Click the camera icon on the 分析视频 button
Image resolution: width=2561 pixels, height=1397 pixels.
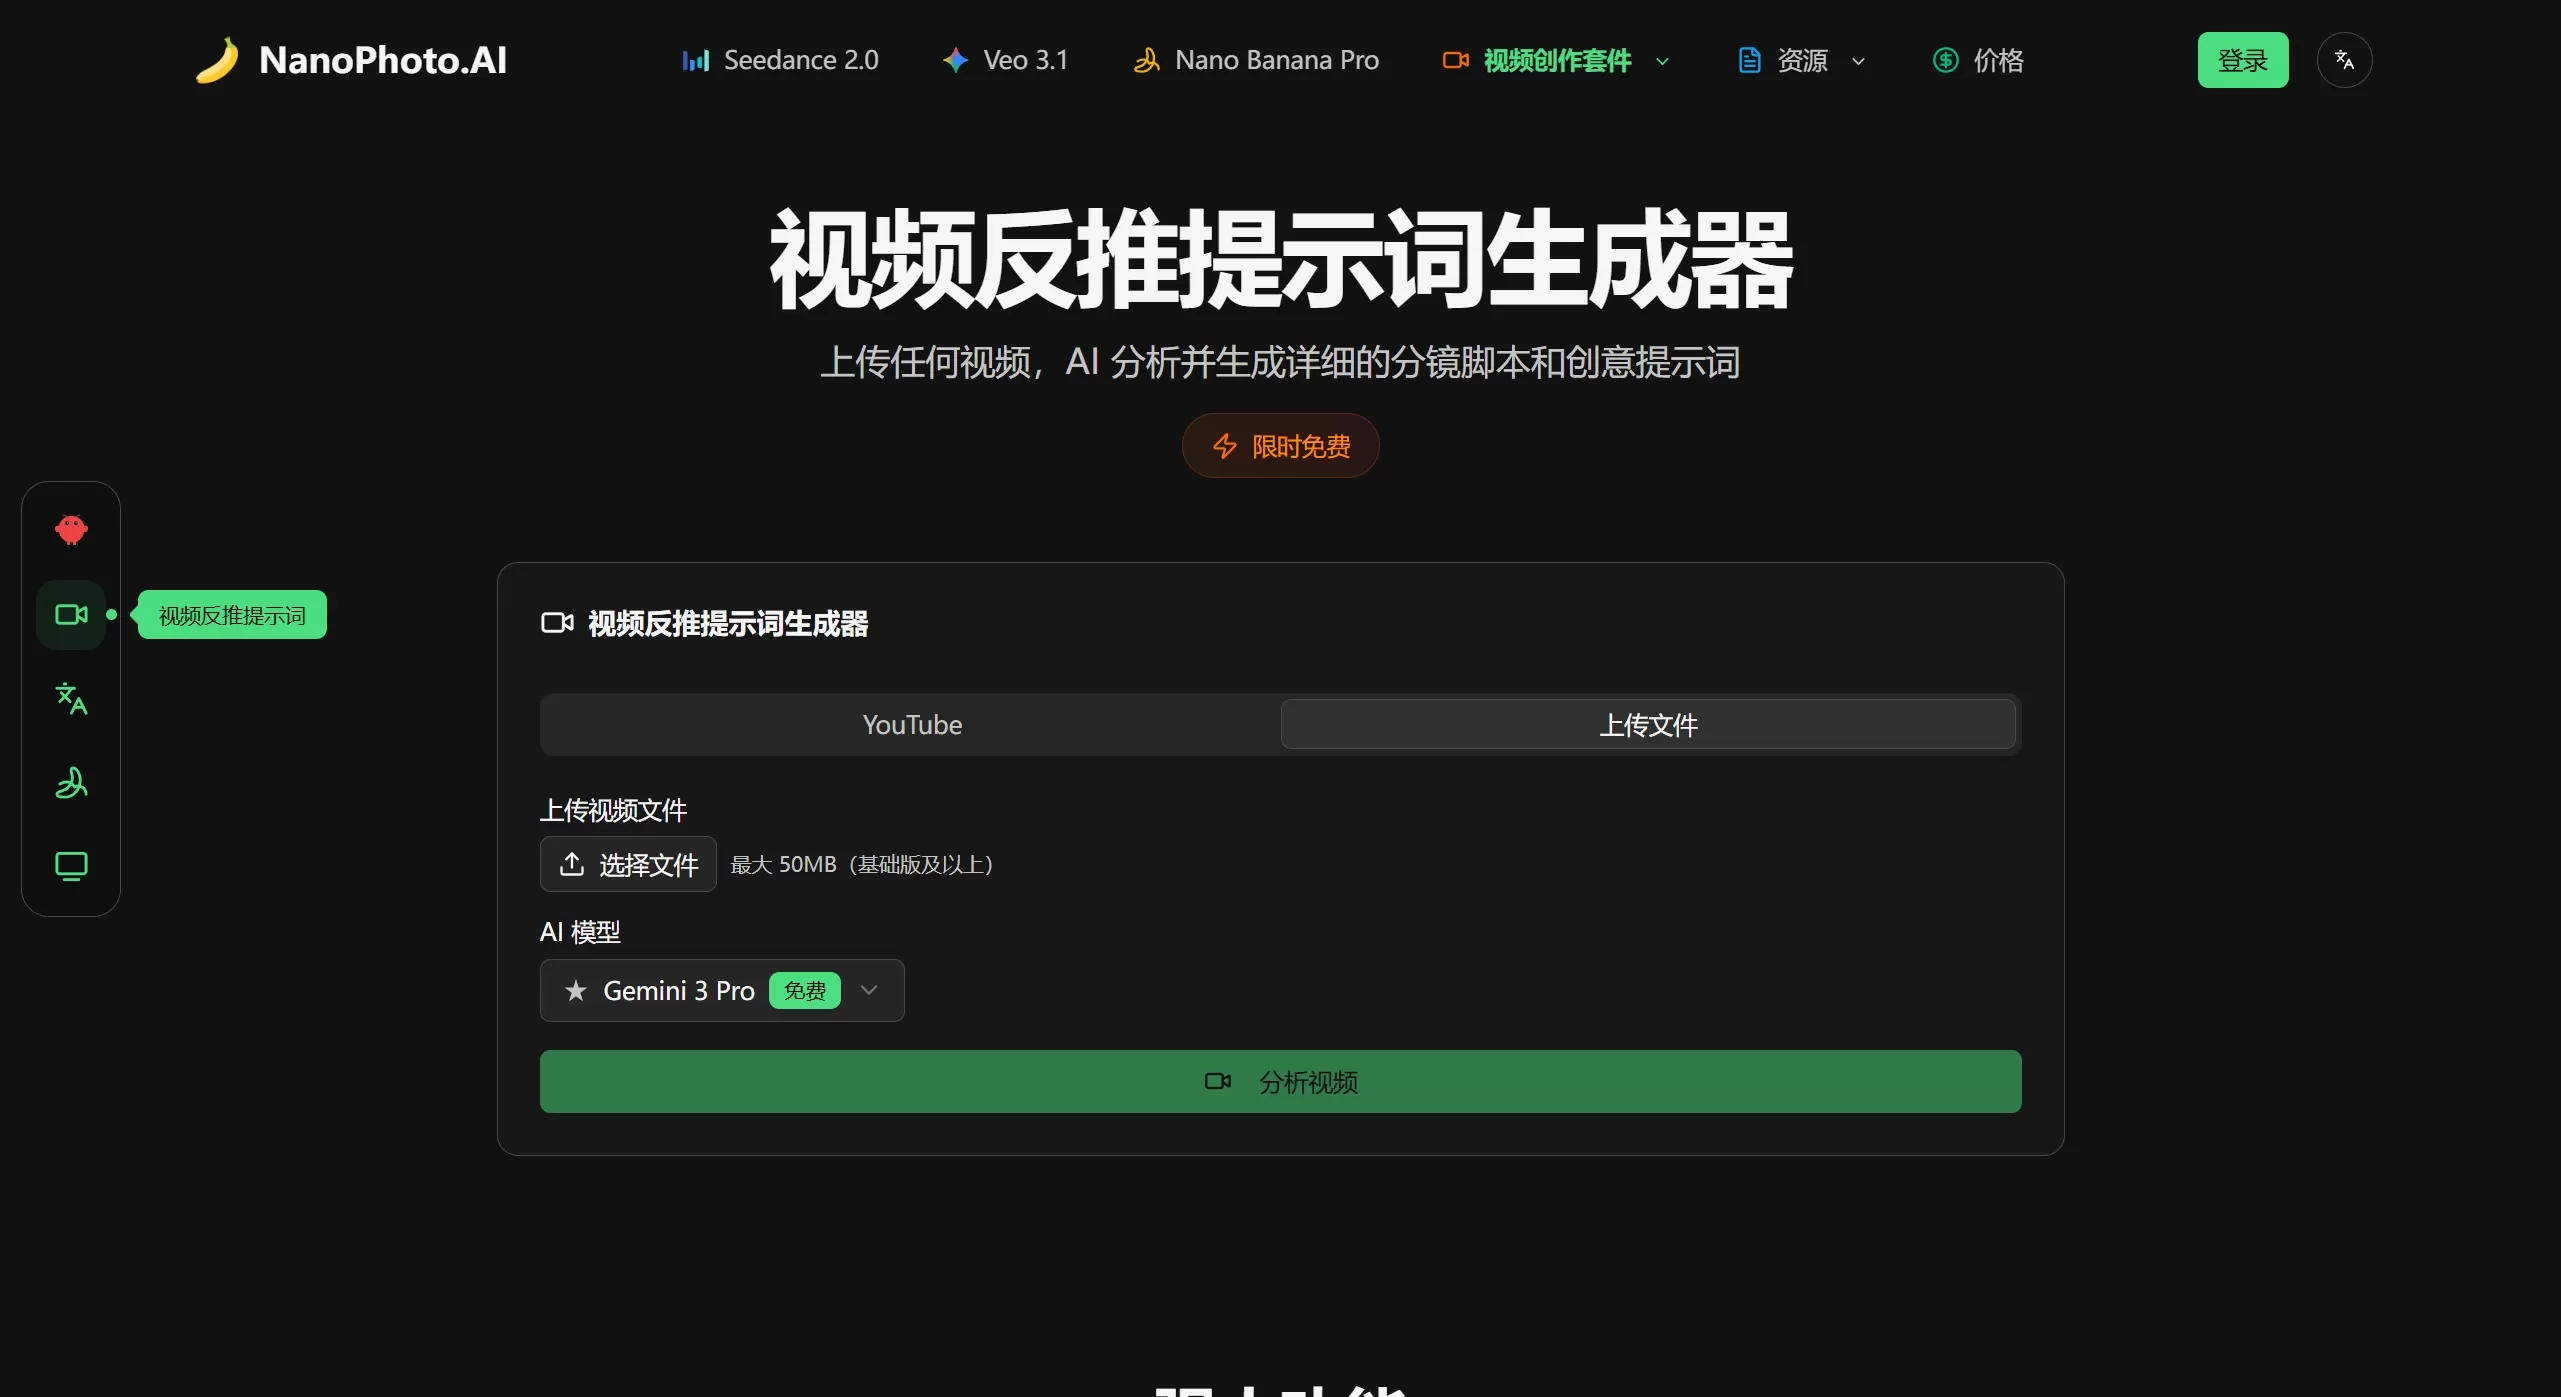pyautogui.click(x=1218, y=1082)
